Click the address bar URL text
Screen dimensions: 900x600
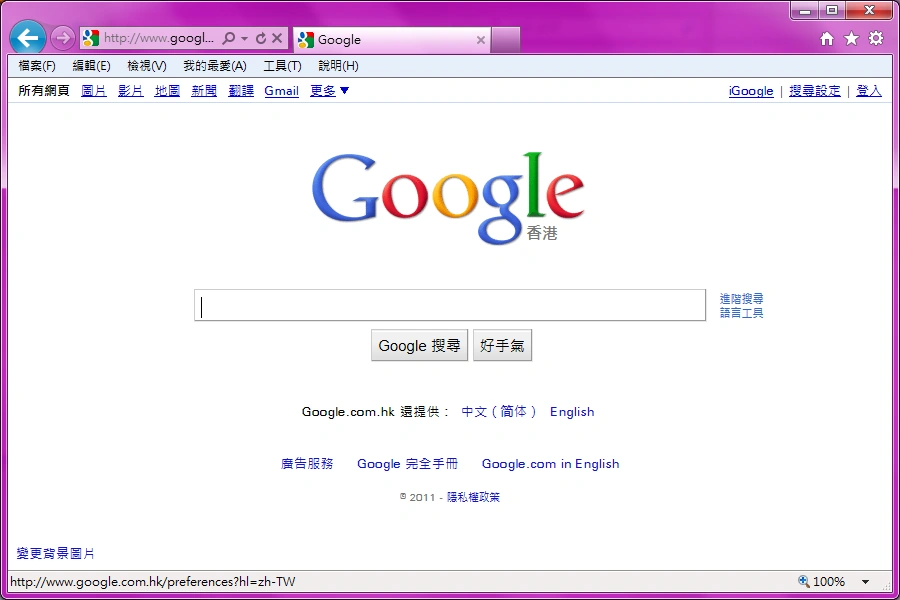[x=158, y=38]
